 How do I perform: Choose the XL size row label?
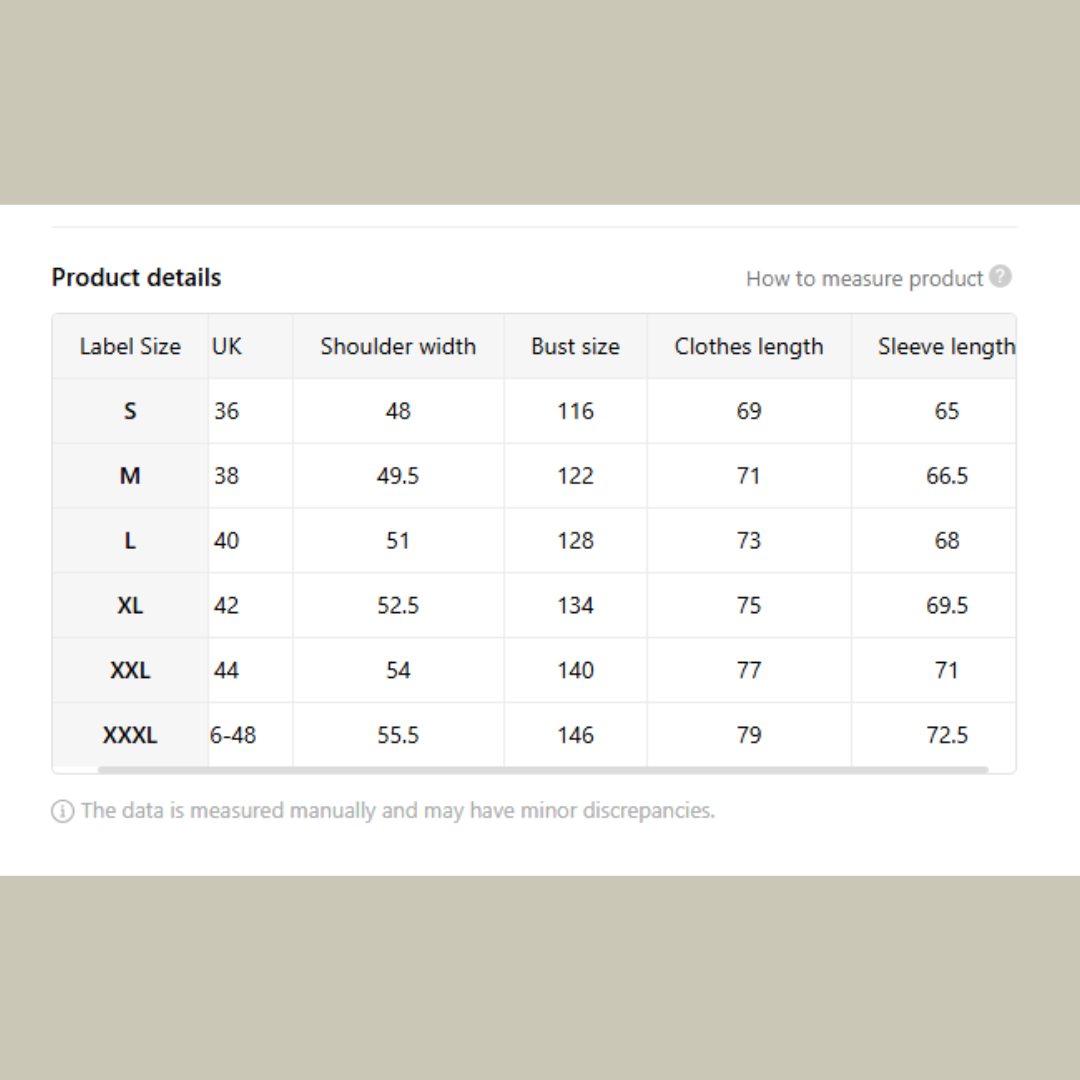(x=130, y=606)
